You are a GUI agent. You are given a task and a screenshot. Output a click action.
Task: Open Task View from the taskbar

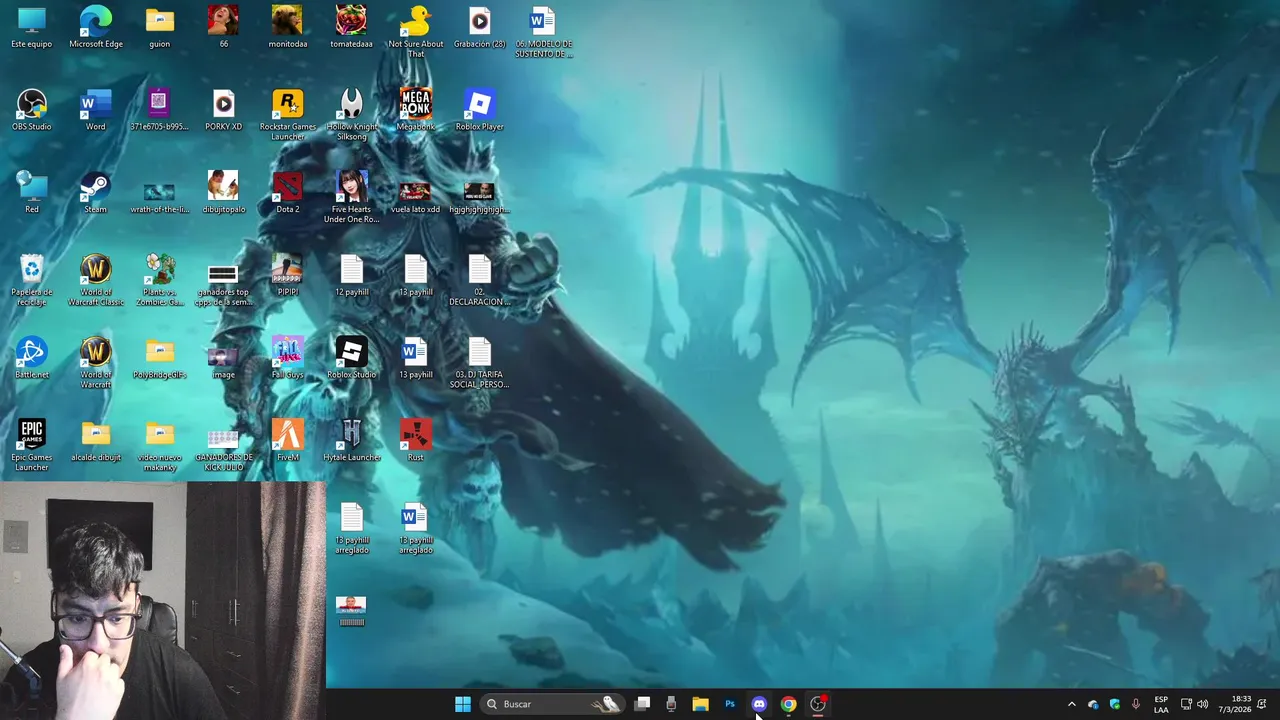coord(642,704)
